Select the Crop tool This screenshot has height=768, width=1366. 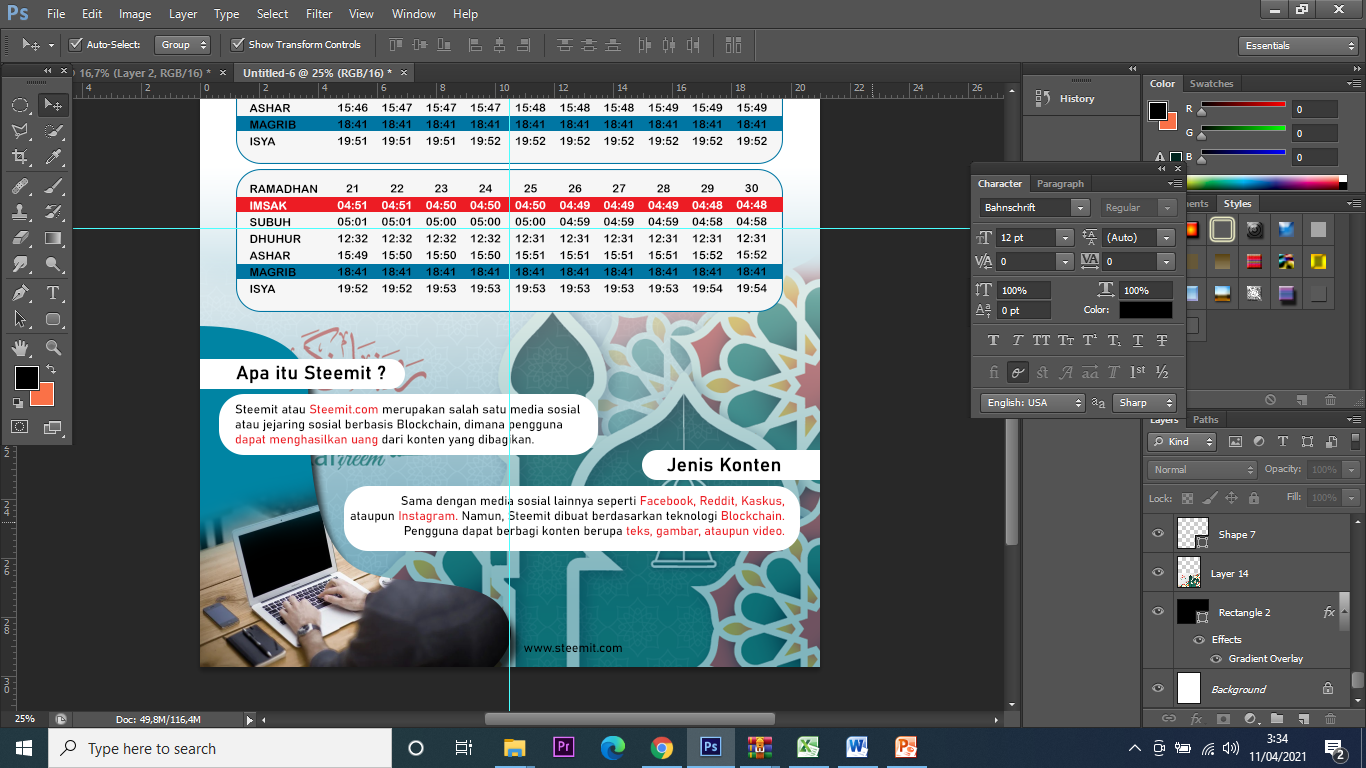(x=20, y=157)
